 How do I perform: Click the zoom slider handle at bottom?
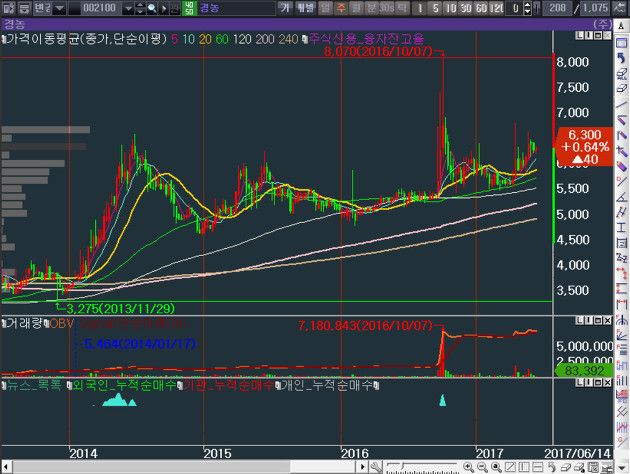pyautogui.click(x=403, y=466)
